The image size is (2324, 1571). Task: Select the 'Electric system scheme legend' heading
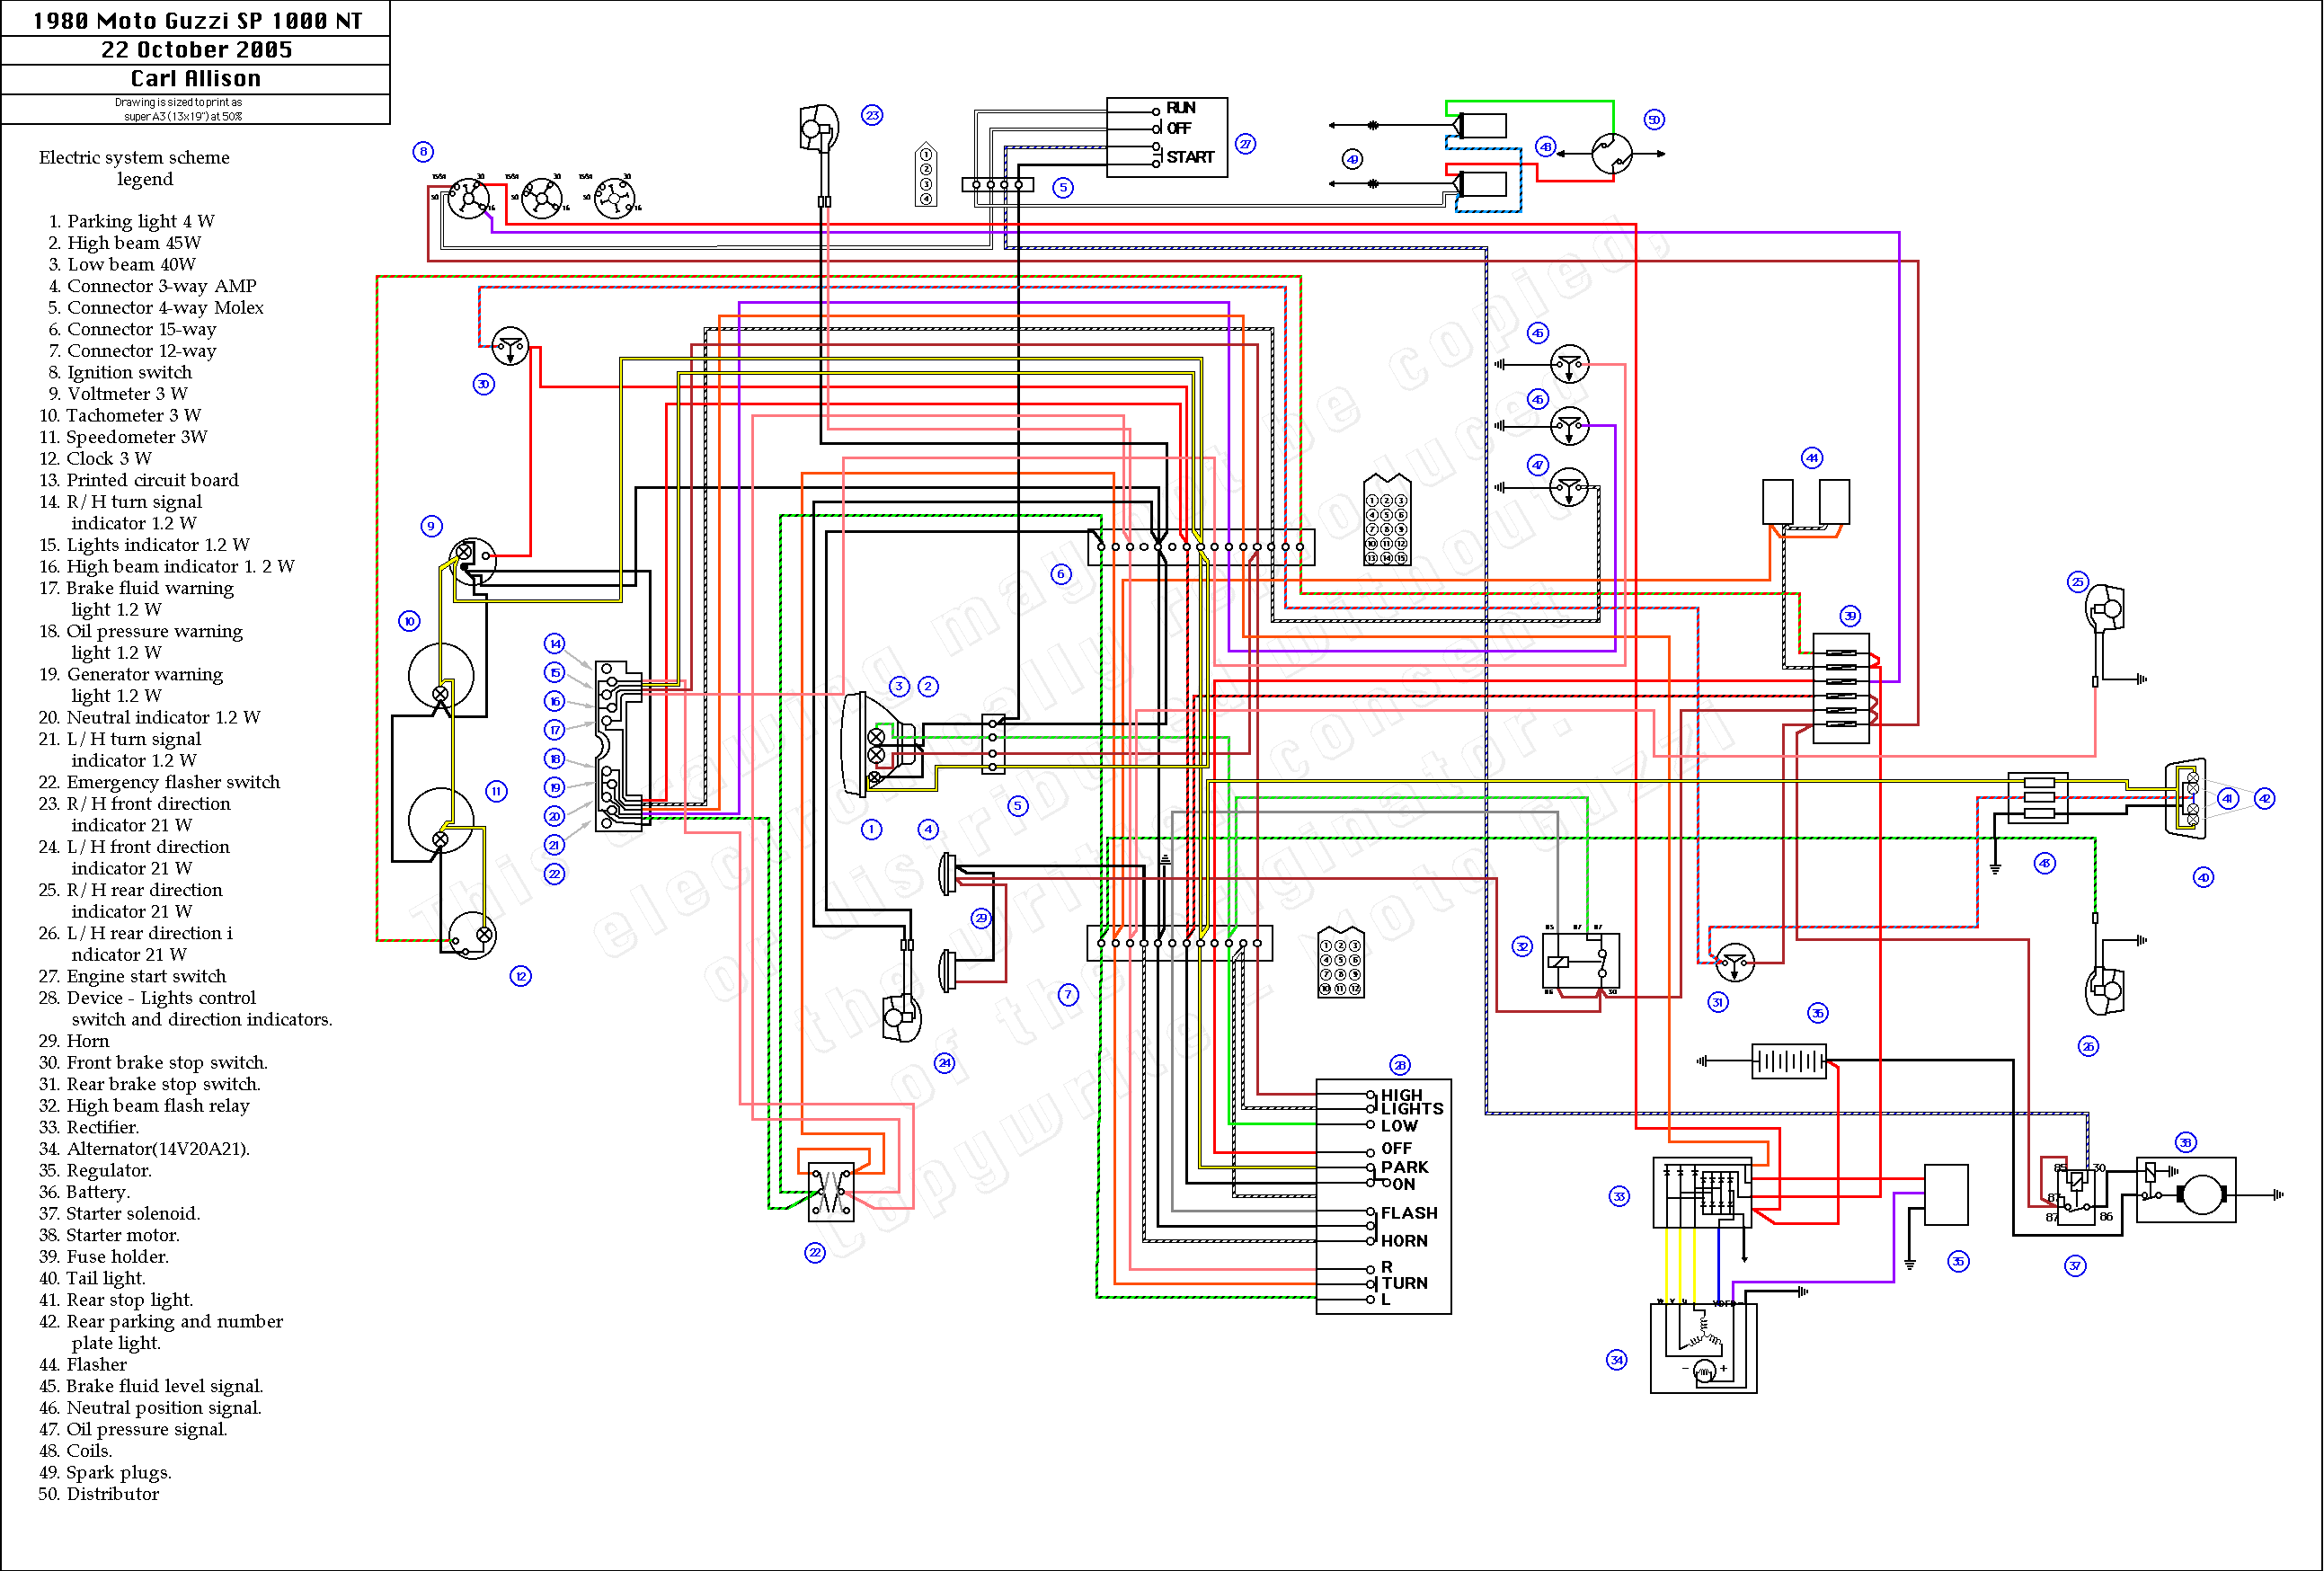click(x=135, y=168)
